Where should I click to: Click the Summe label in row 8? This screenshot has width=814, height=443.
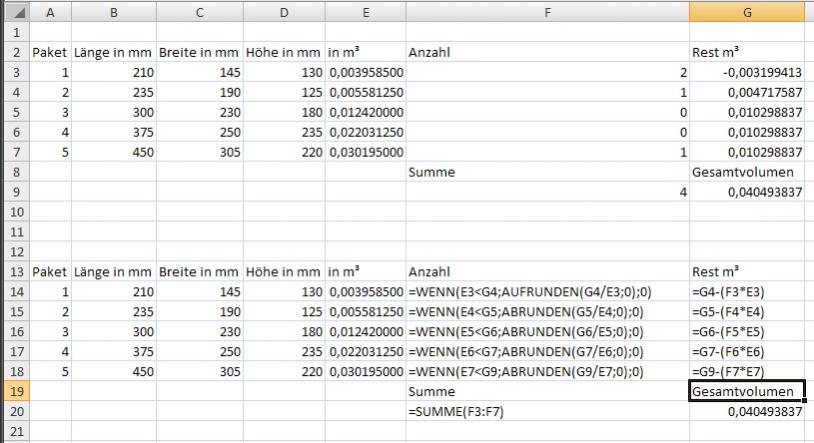point(546,171)
